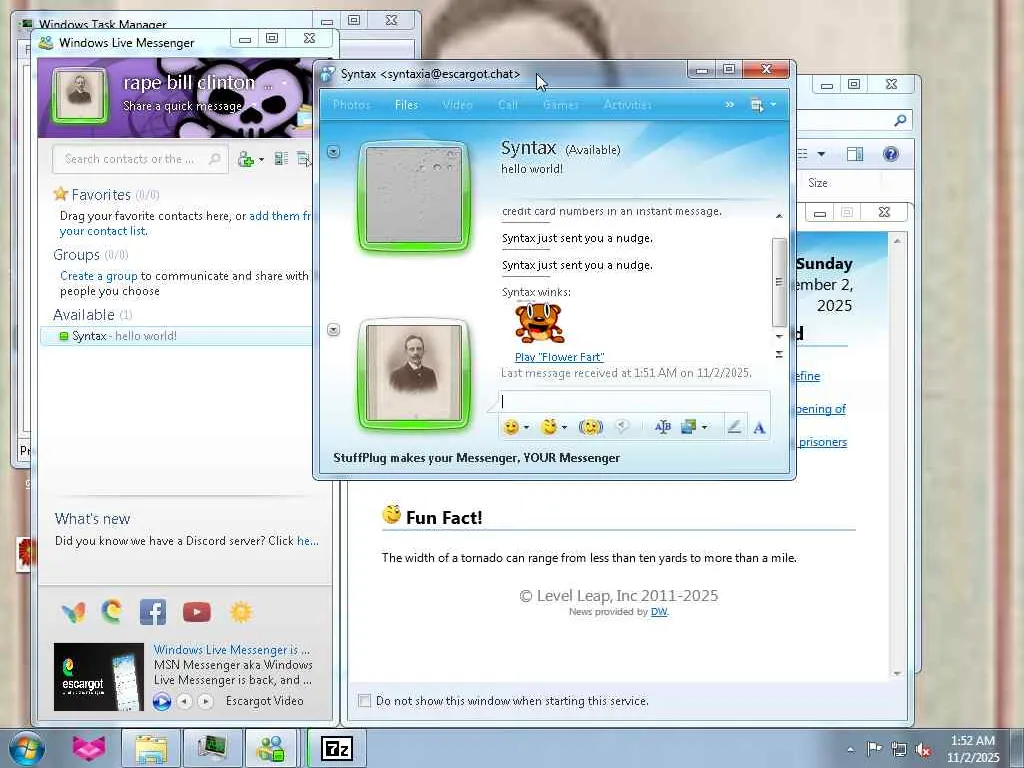Expand wink dropdown arrow

564,428
